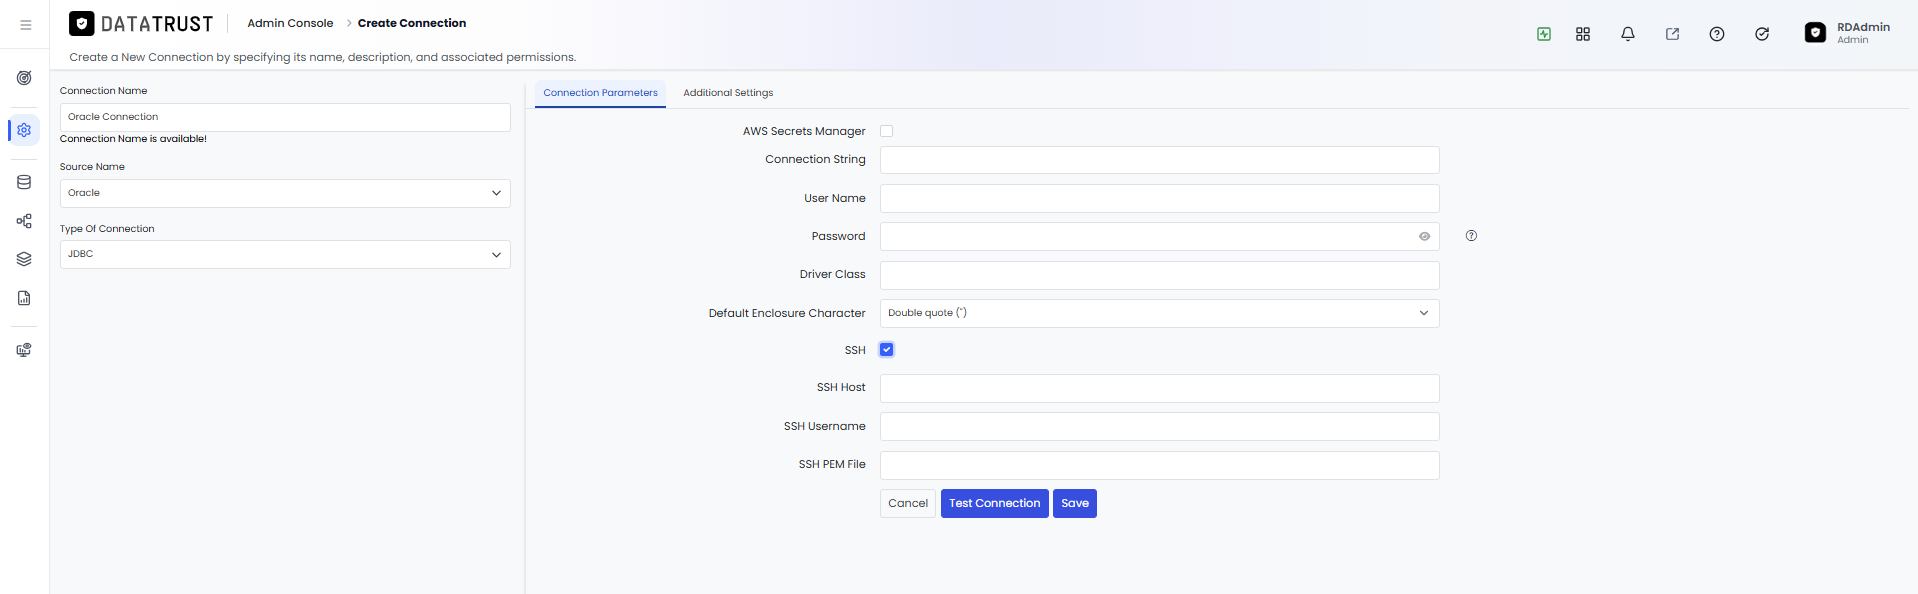Viewport: 1918px width, 594px height.
Task: Focus the SSH Username field
Action: click(1160, 426)
